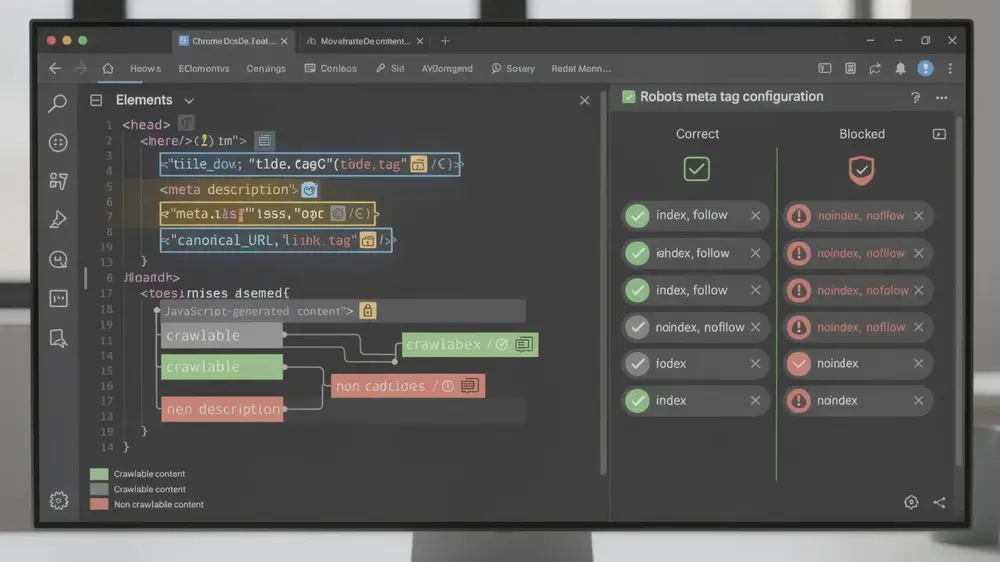Click the grey Crawlable content legend swatch
This screenshot has height=562, width=1000.
(99, 489)
